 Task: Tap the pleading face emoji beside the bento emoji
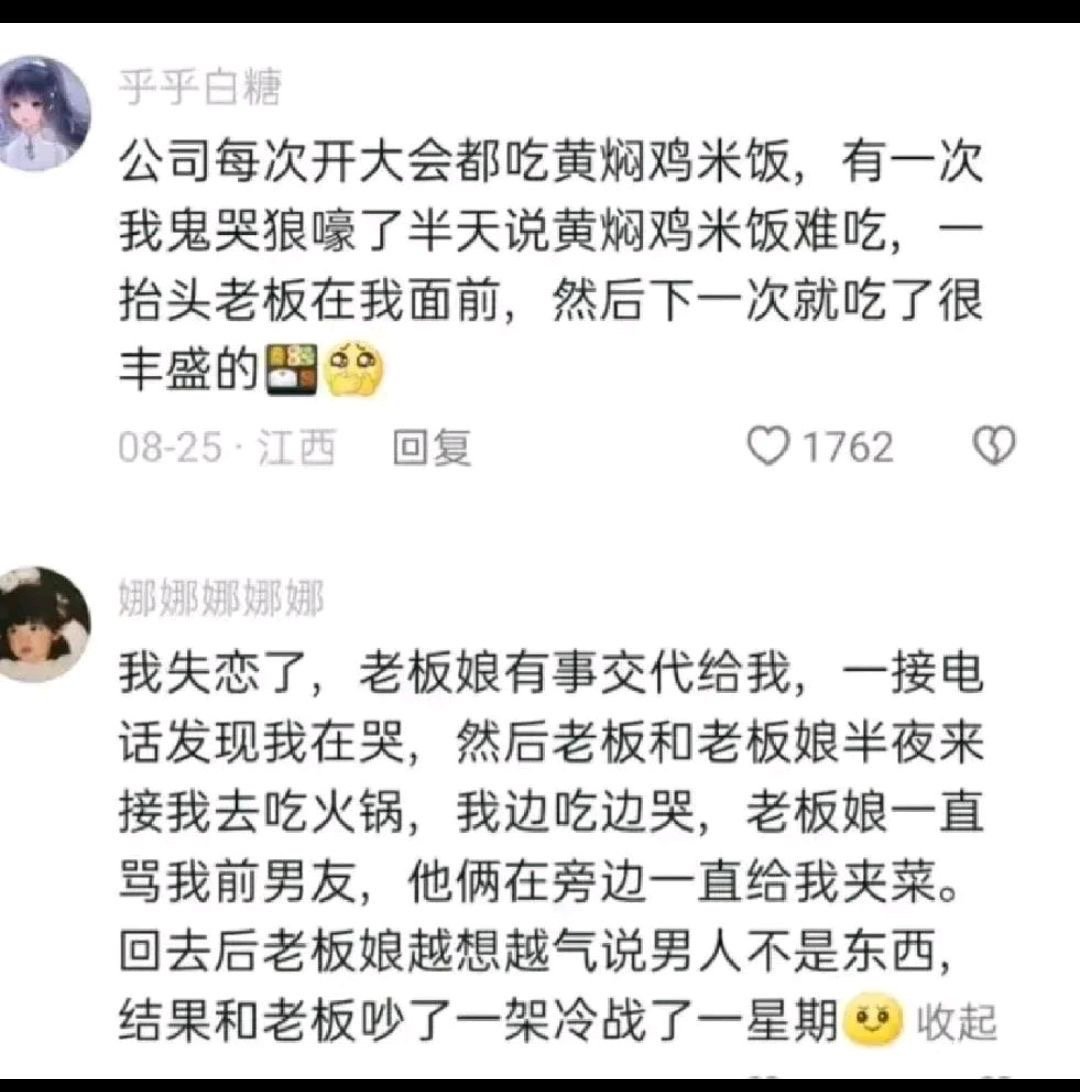(354, 369)
